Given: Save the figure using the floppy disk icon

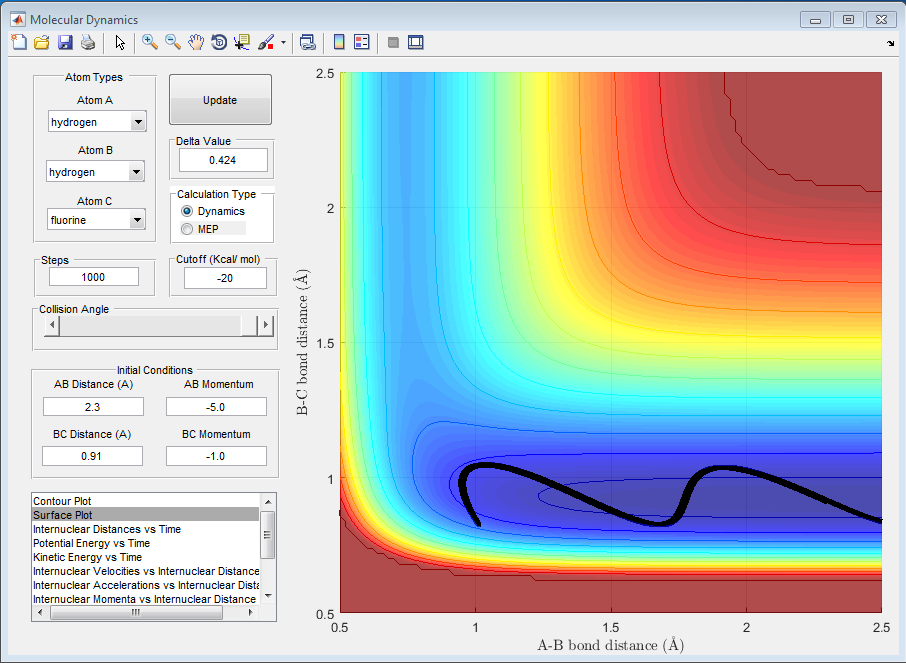Looking at the screenshot, I should [x=65, y=42].
